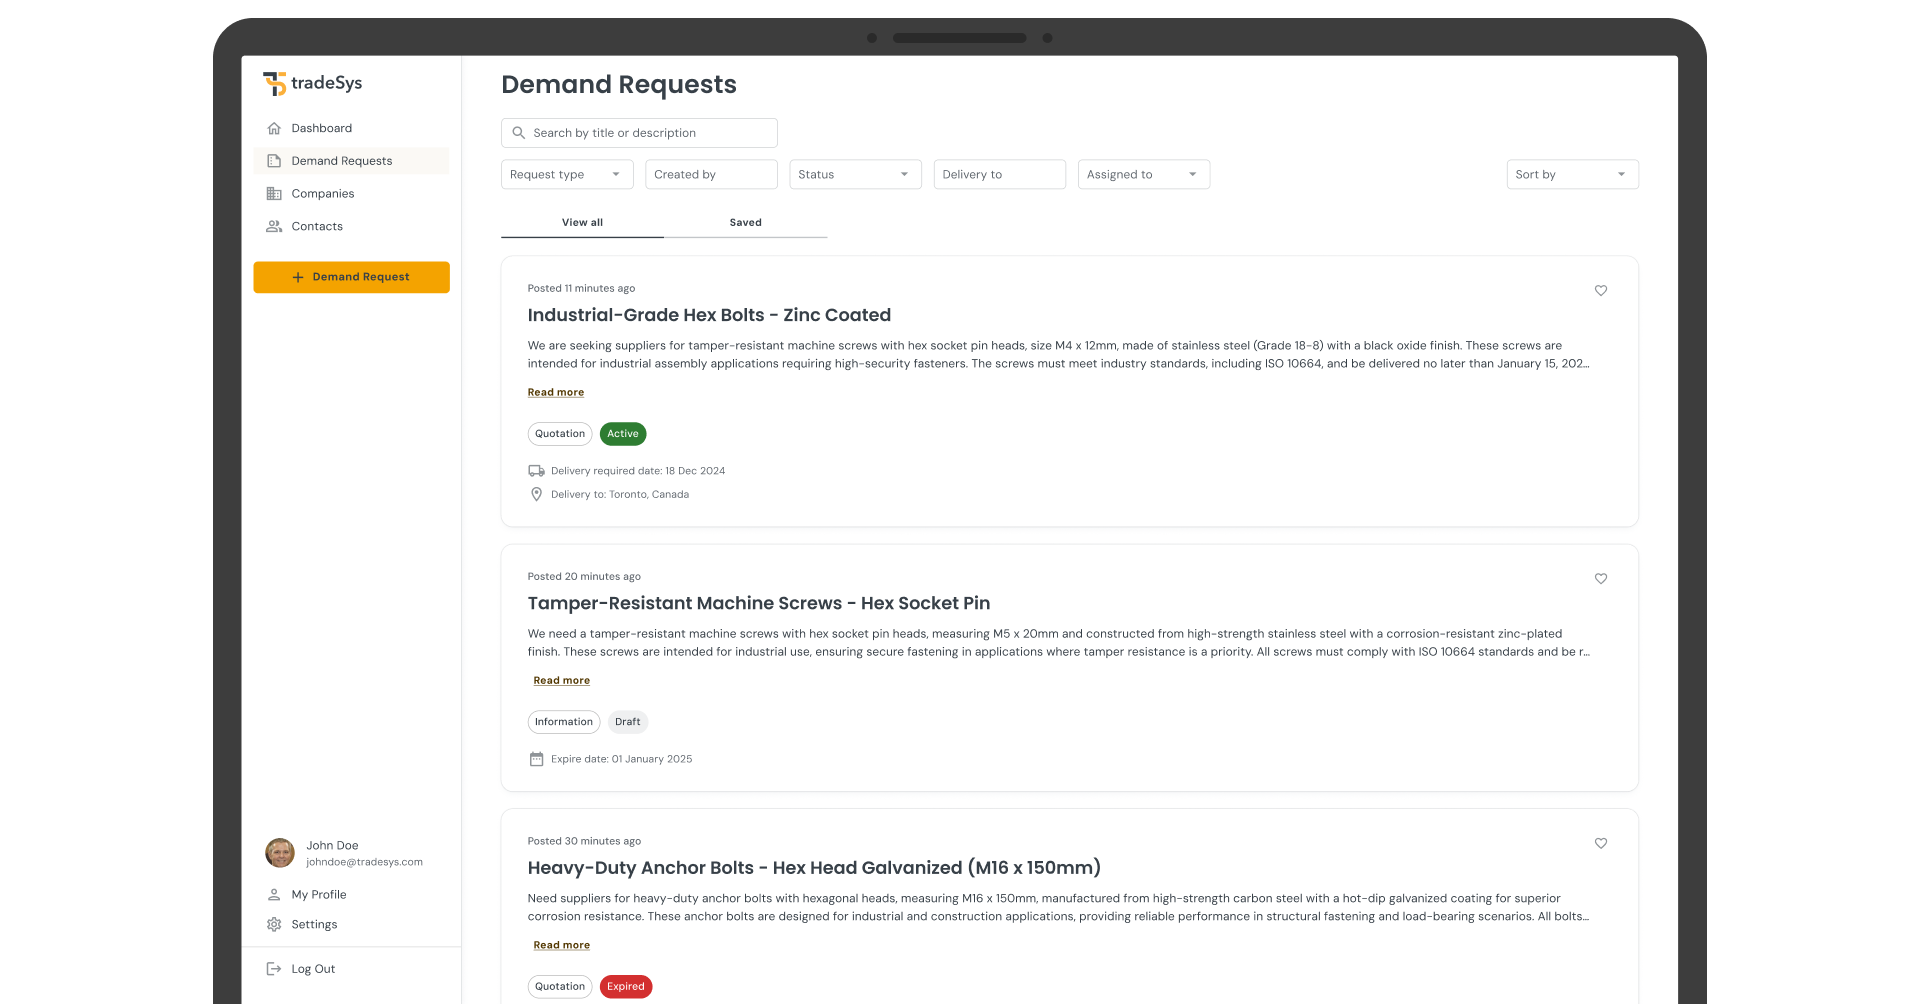Click the Created by filter field

pos(710,175)
